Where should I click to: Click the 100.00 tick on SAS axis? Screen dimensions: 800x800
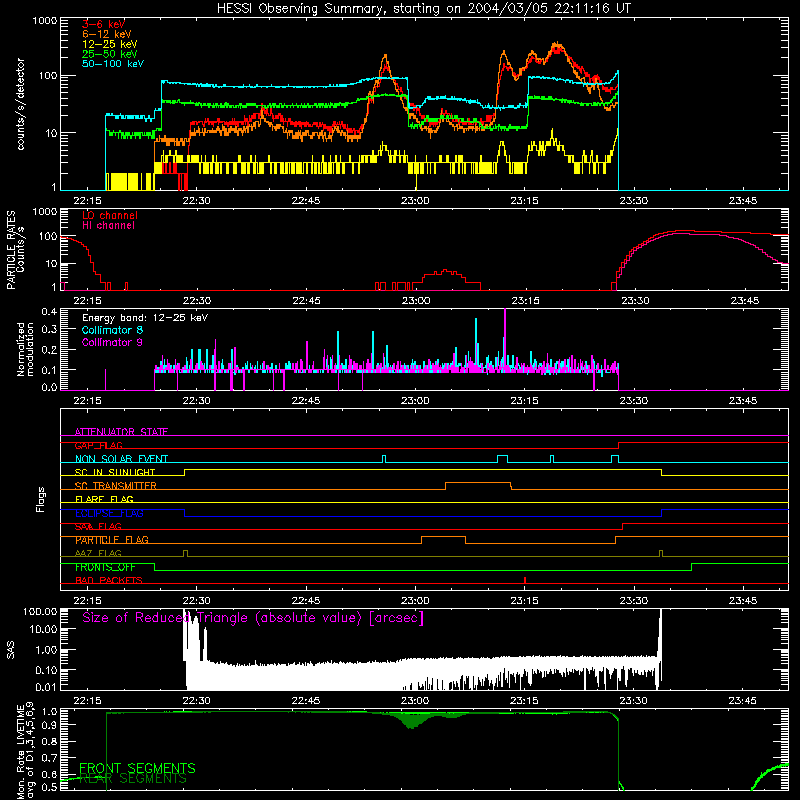40,611
